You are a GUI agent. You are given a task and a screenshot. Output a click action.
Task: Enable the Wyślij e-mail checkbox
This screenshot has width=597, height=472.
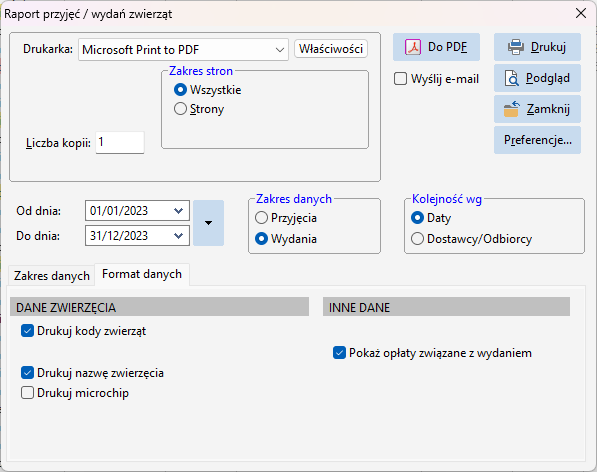(400, 79)
